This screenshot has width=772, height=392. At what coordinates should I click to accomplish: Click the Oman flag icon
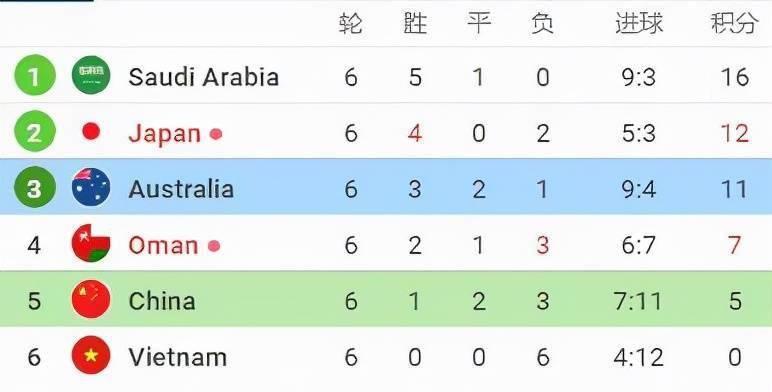(91, 243)
